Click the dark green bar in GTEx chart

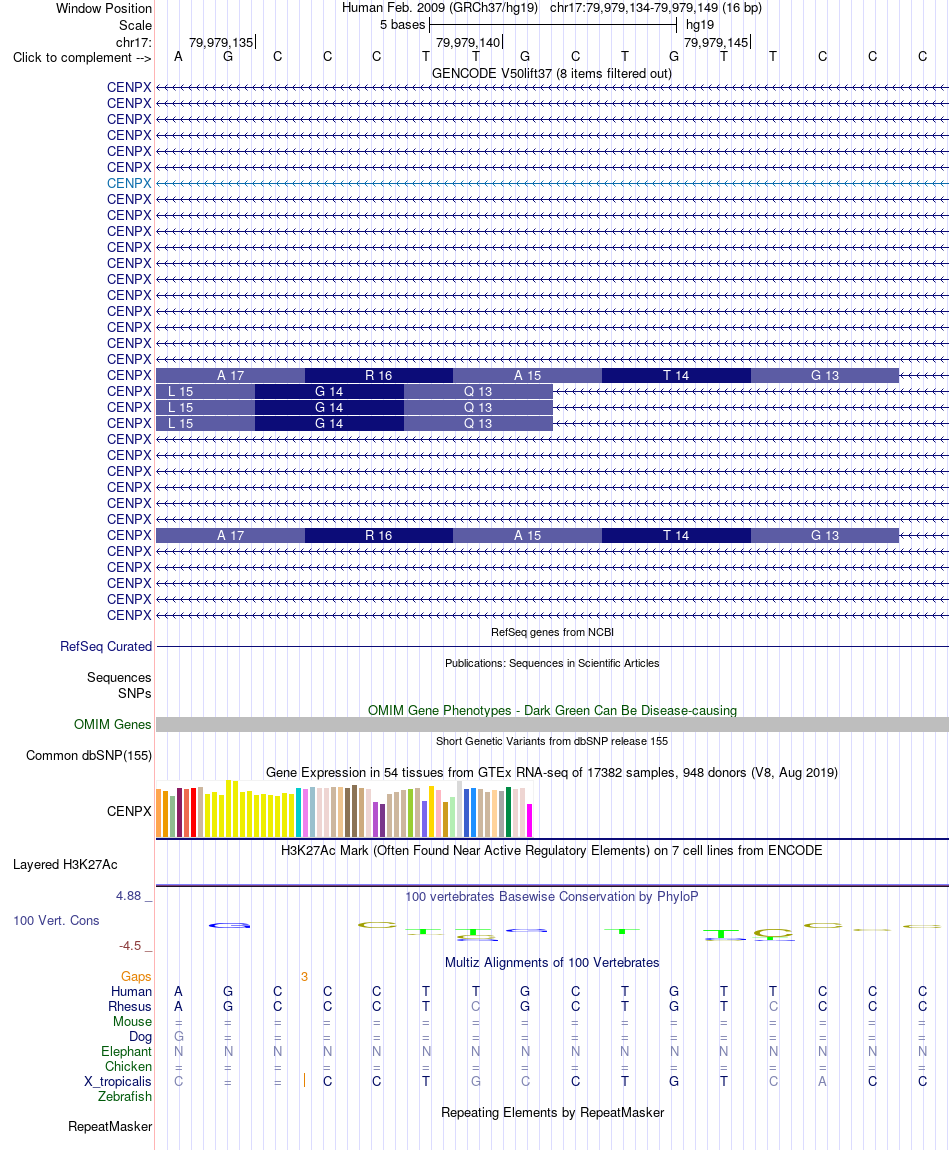pyautogui.click(x=508, y=812)
